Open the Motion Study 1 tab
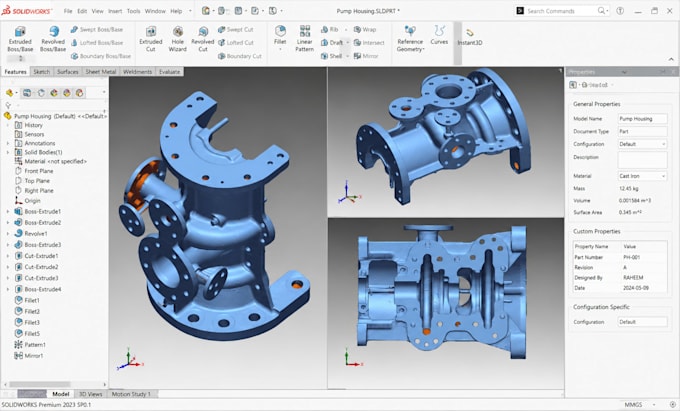Screen dimensions: 680x411 click(x=131, y=394)
